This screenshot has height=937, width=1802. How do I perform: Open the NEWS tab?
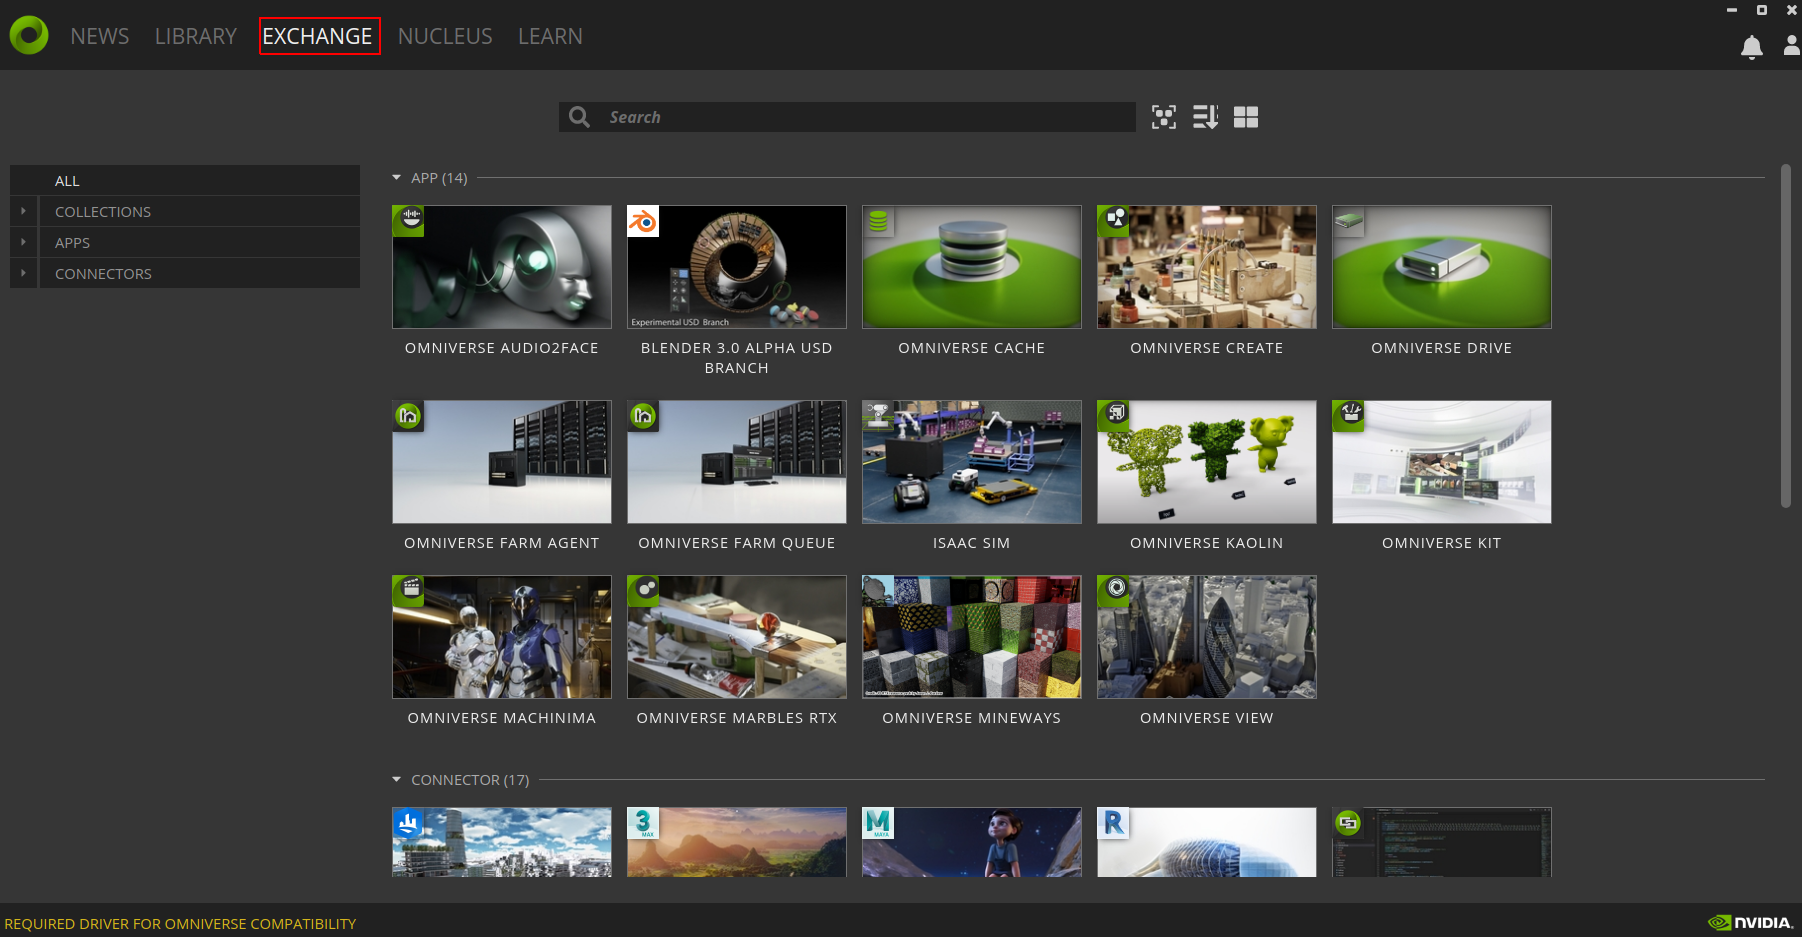click(99, 36)
